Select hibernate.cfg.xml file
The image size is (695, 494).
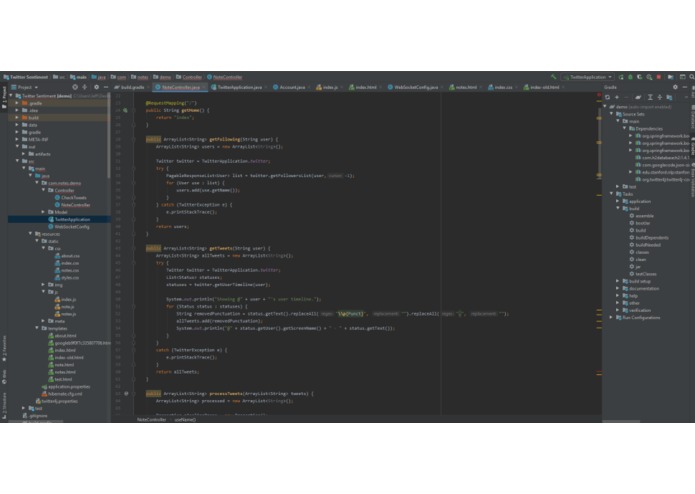pyautogui.click(x=62, y=394)
